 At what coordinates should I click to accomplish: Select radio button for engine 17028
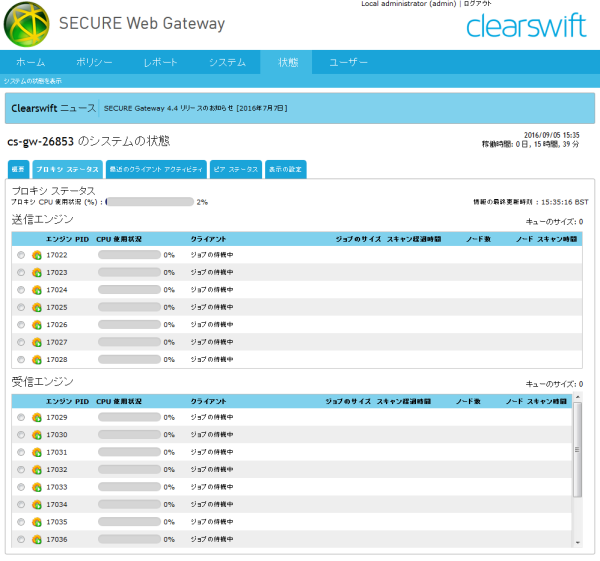point(21,359)
